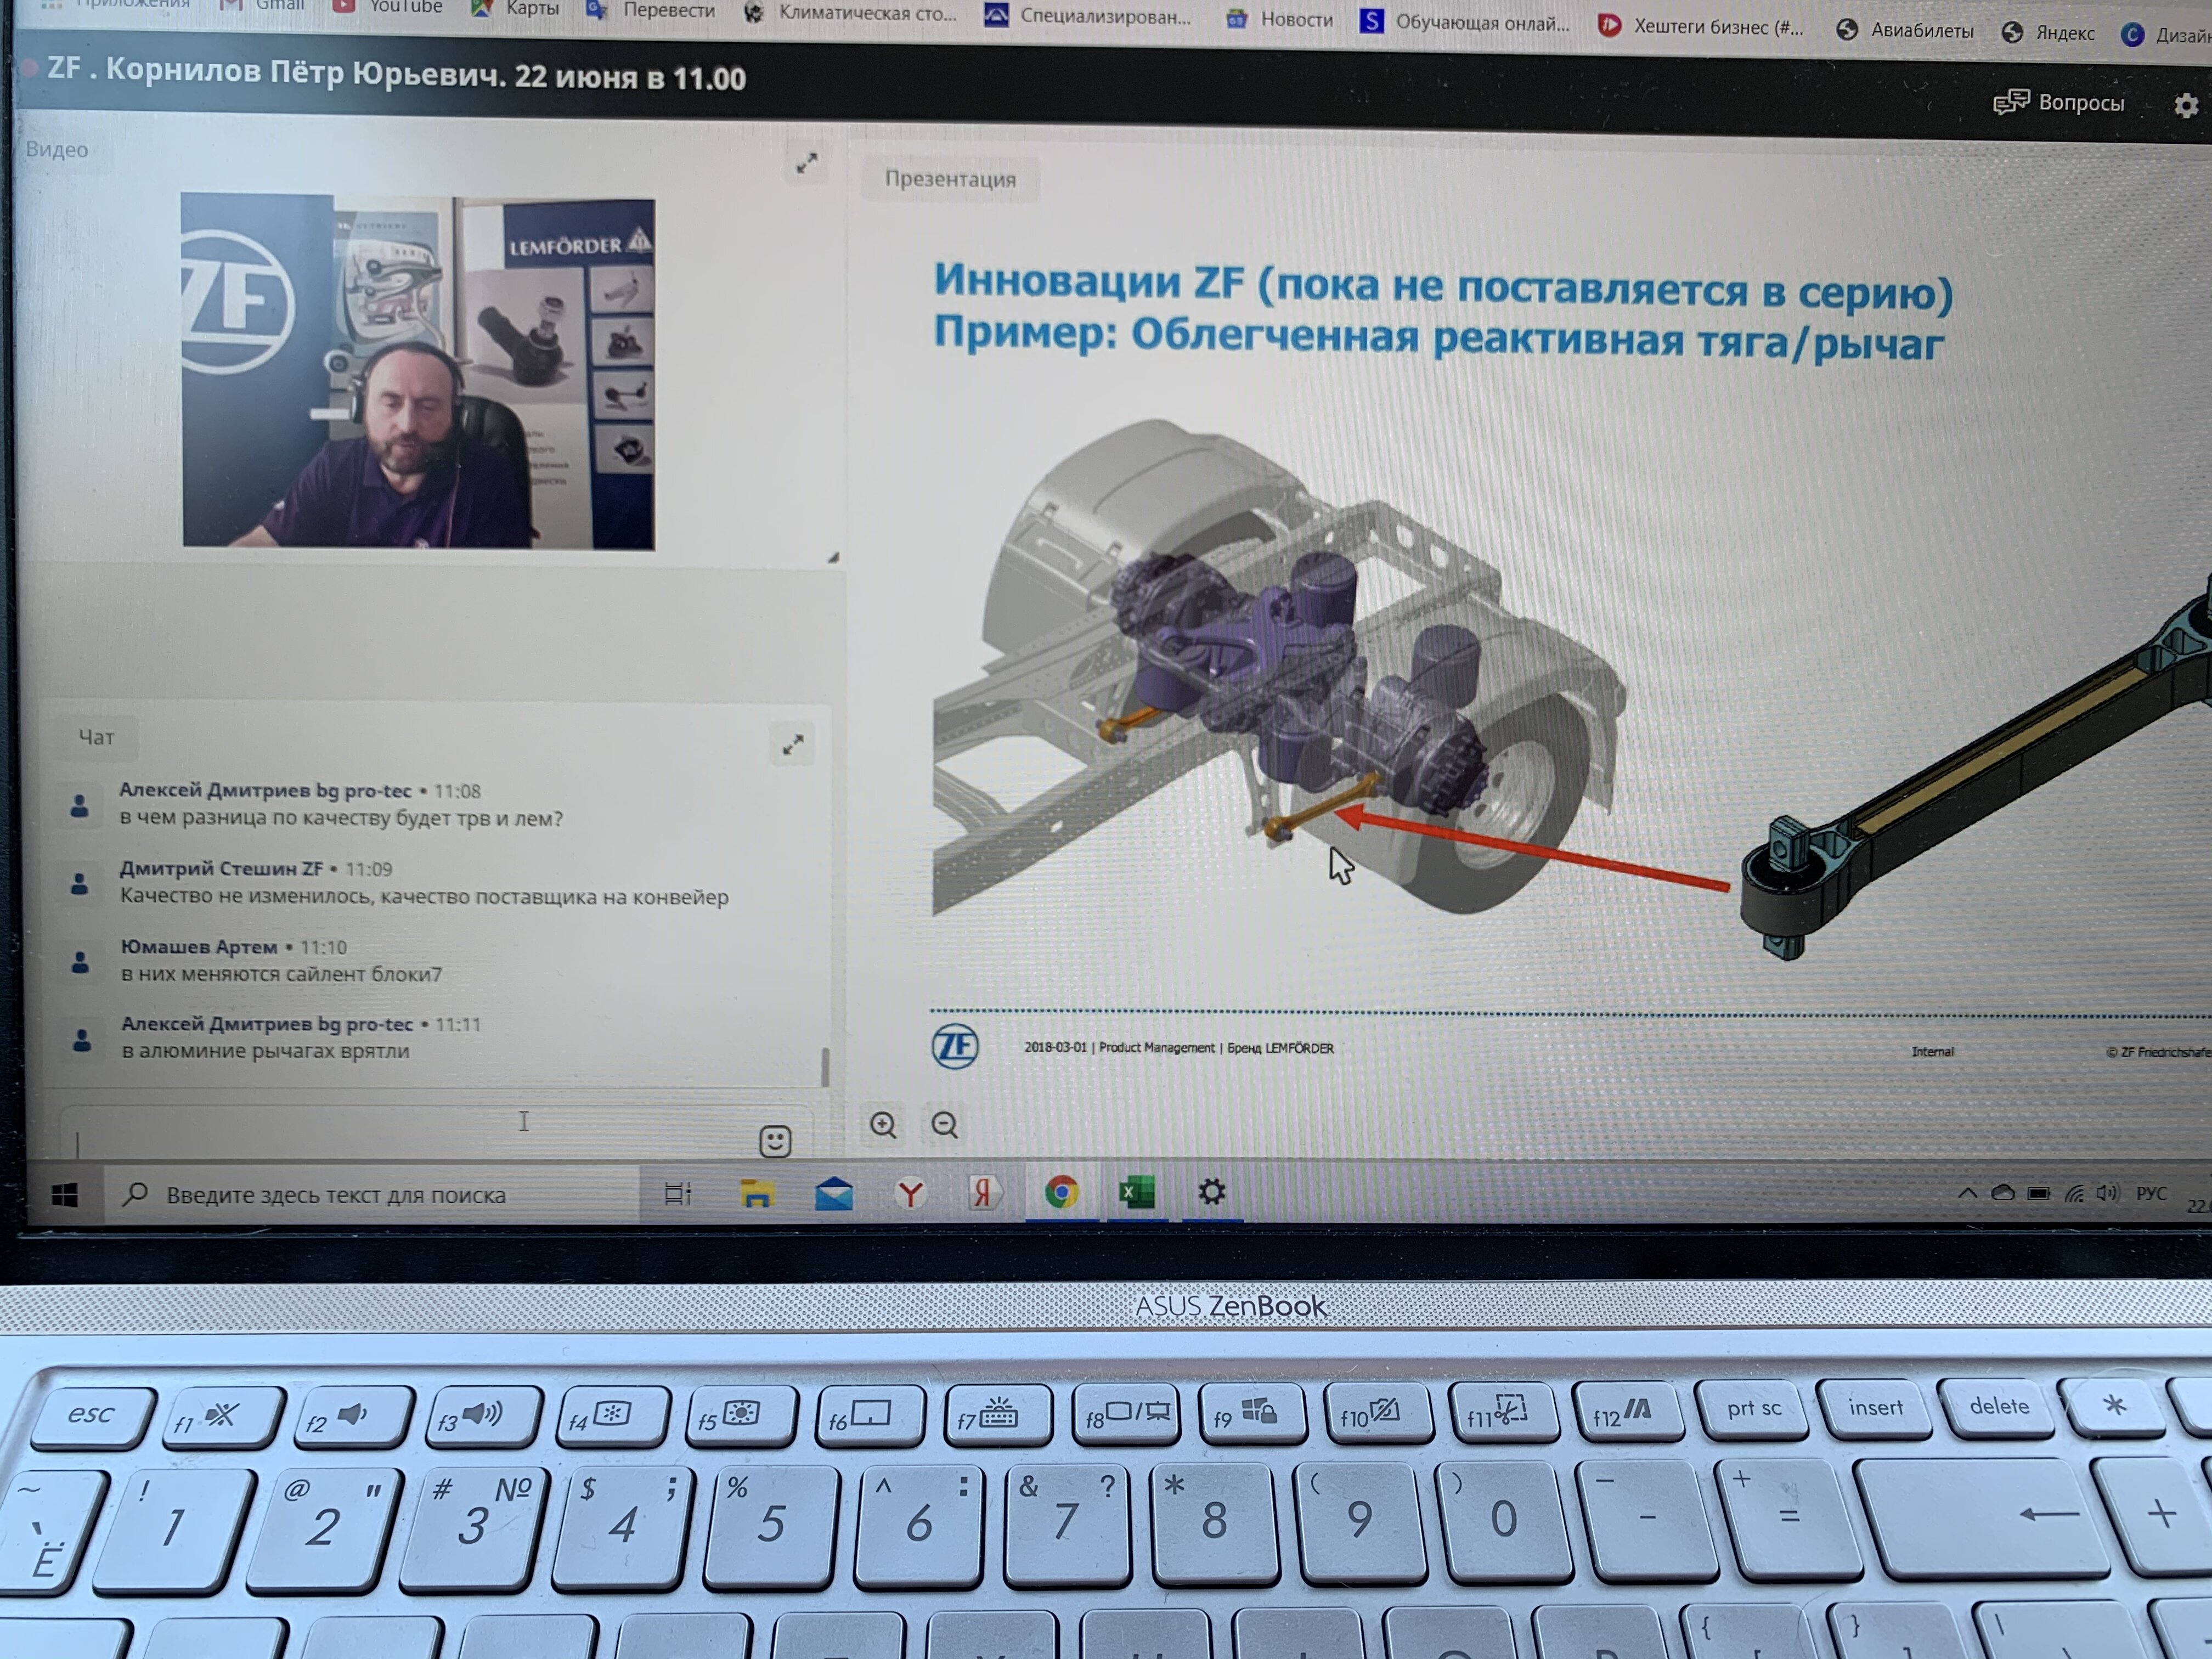Click message "Качество не изменилось..."
This screenshot has height=1659, width=2212.
coord(424,897)
